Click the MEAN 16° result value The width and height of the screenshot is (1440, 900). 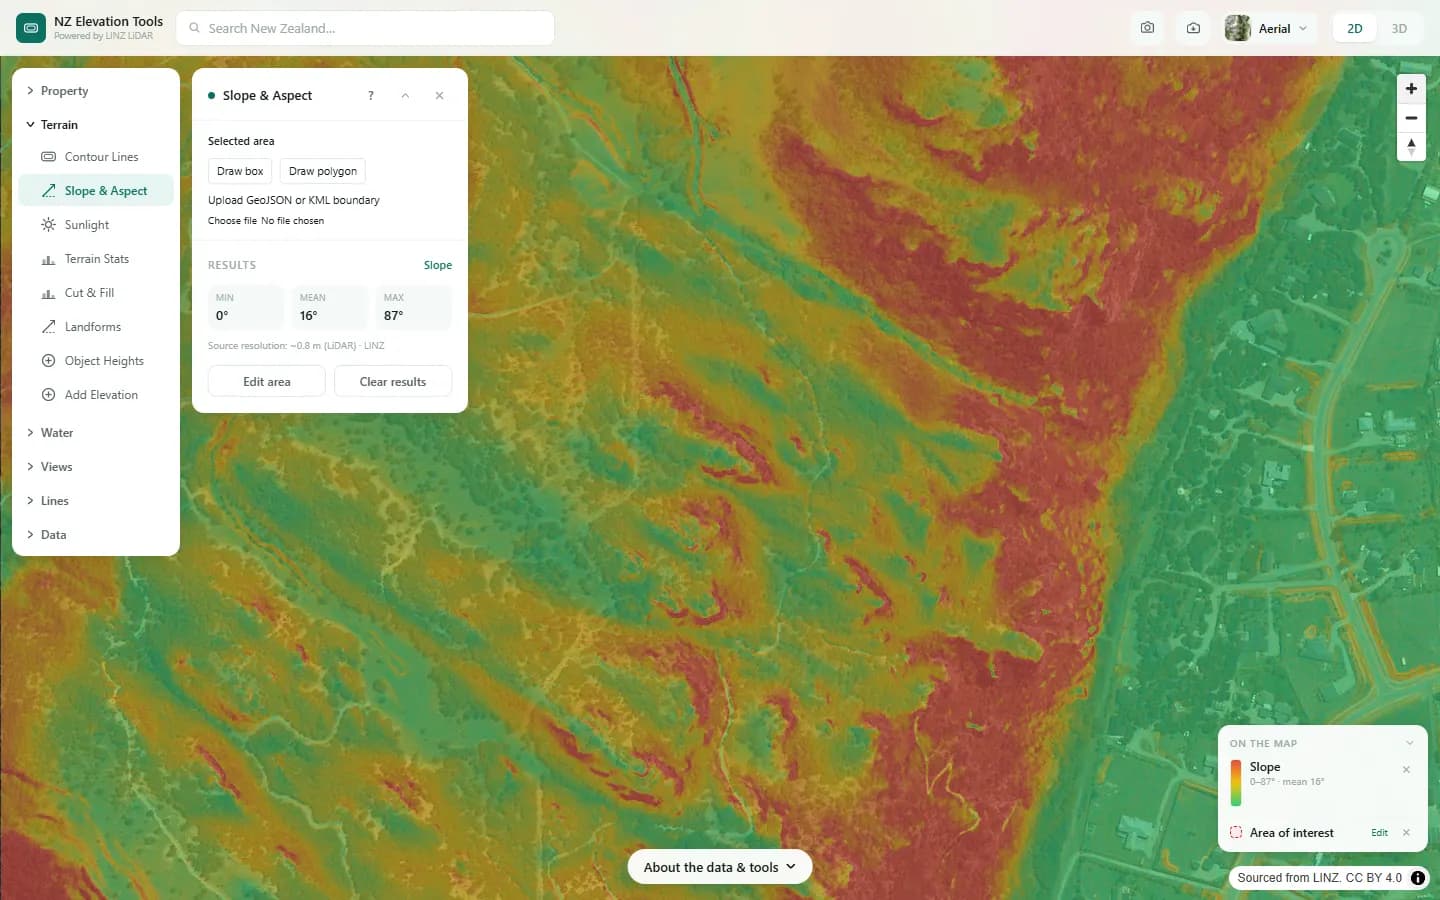pos(330,308)
